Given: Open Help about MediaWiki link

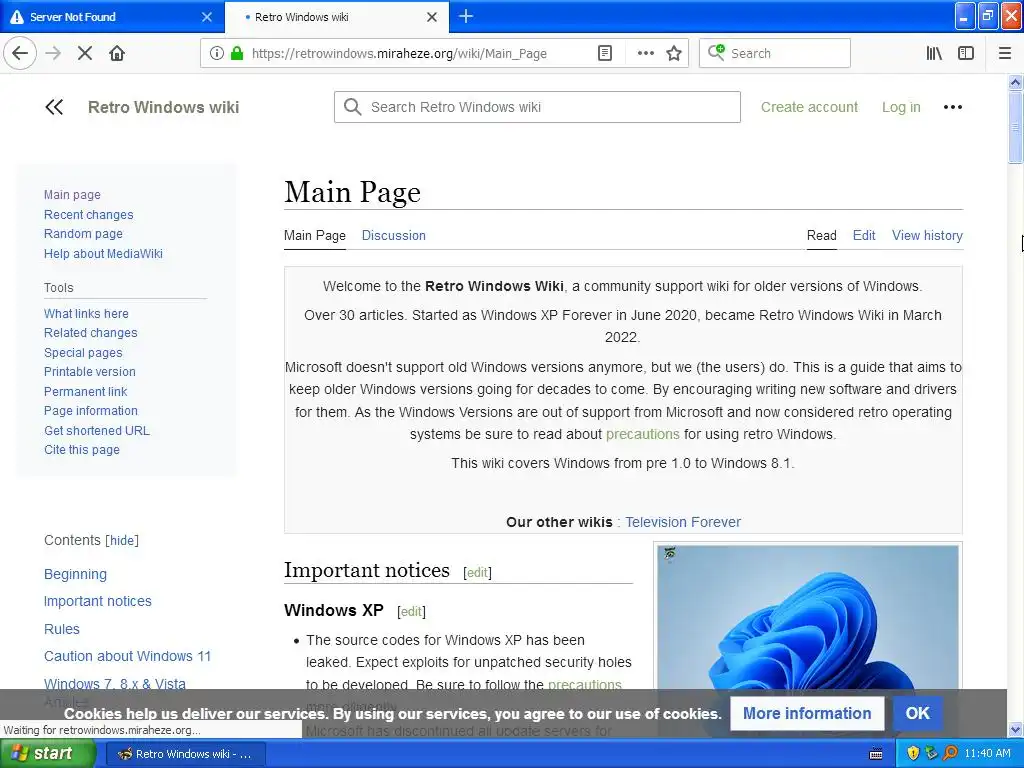Looking at the screenshot, I should (x=103, y=253).
